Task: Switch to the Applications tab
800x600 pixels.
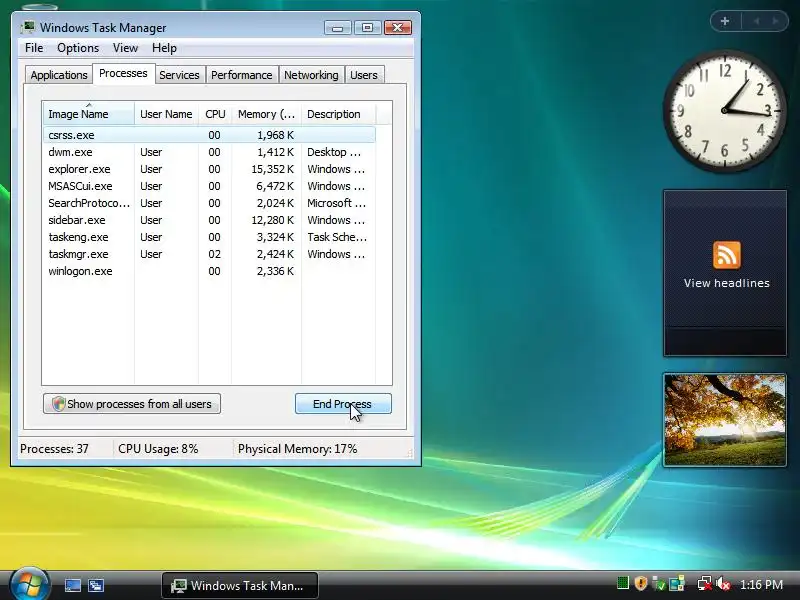Action: pos(59,75)
